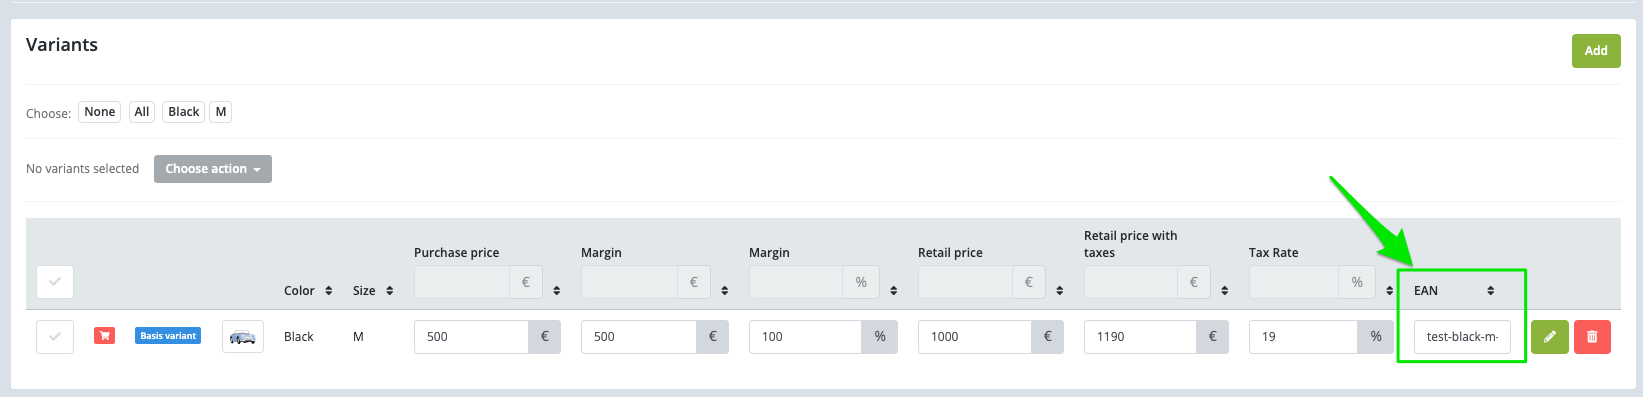Image resolution: width=1643 pixels, height=397 pixels.
Task: Sort by Tax Rate arrows
Action: pos(1390,291)
